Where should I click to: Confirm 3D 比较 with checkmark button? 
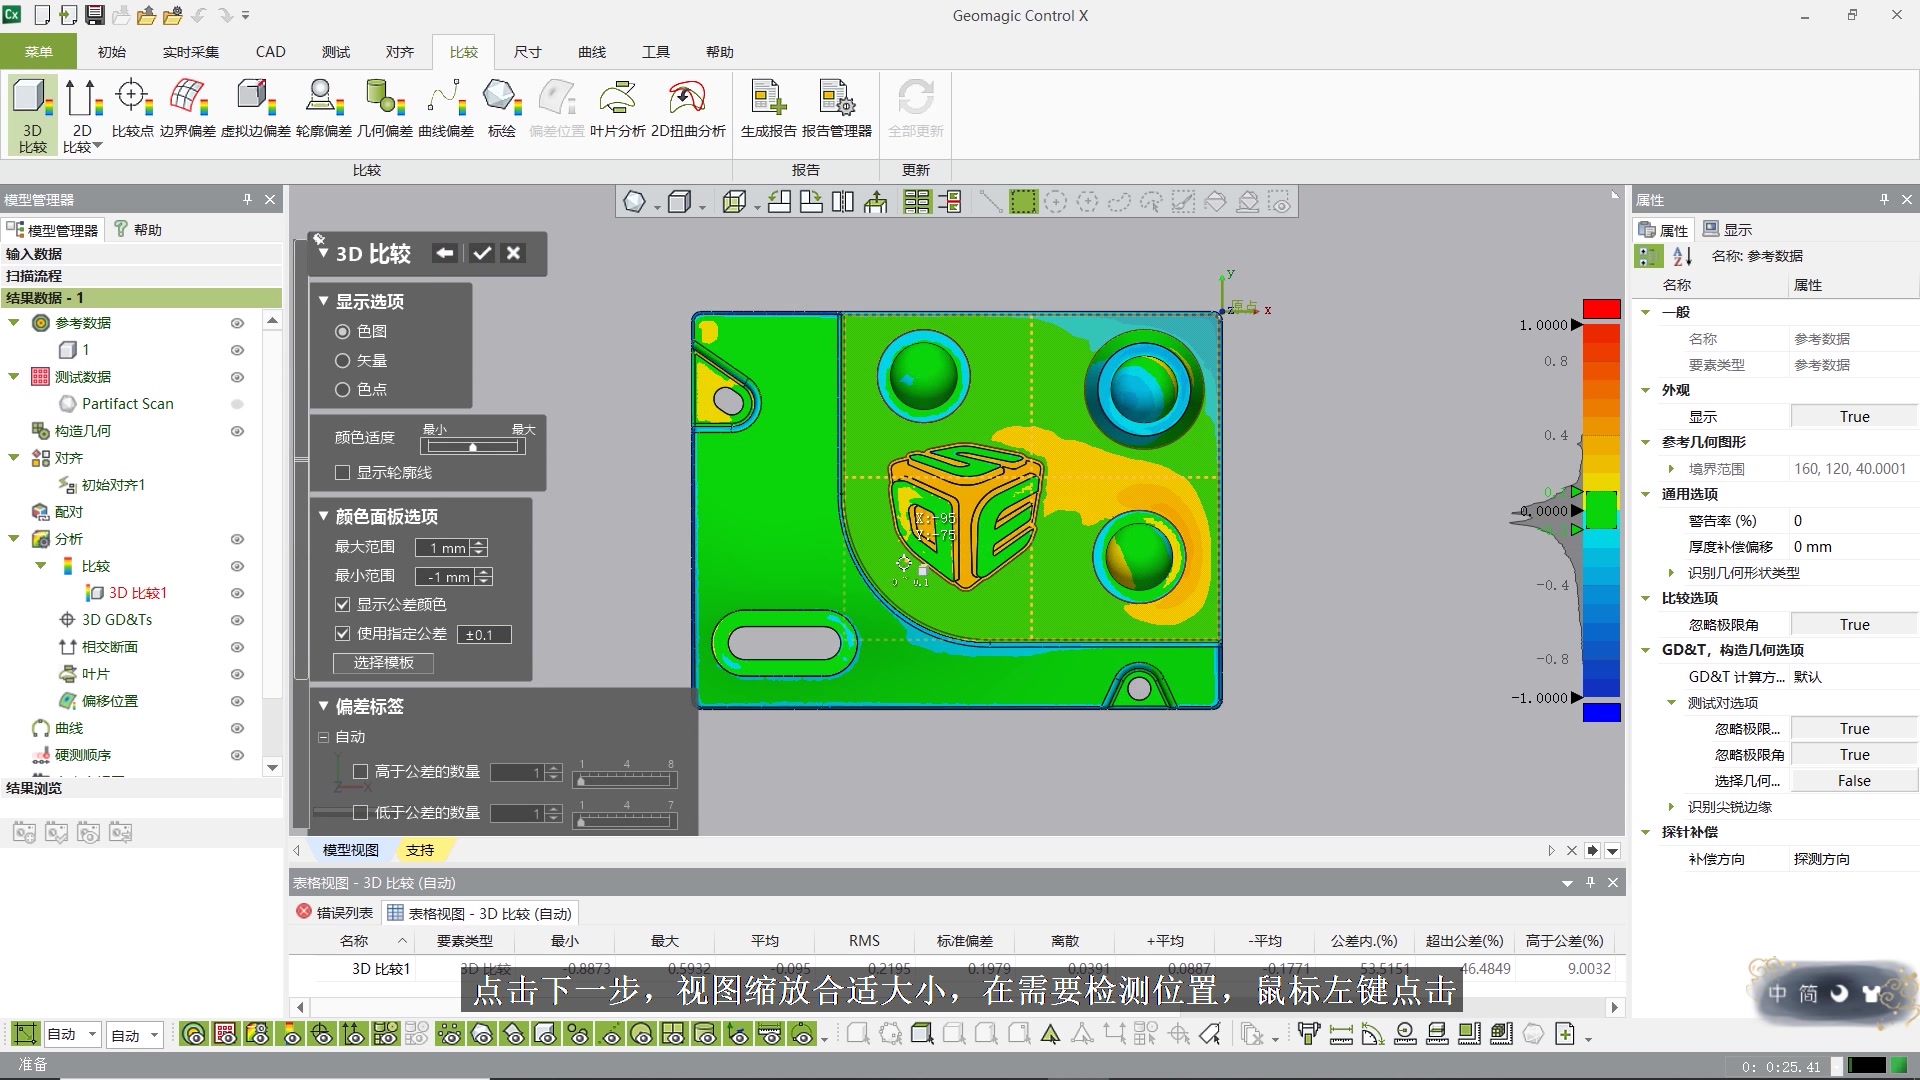point(482,253)
